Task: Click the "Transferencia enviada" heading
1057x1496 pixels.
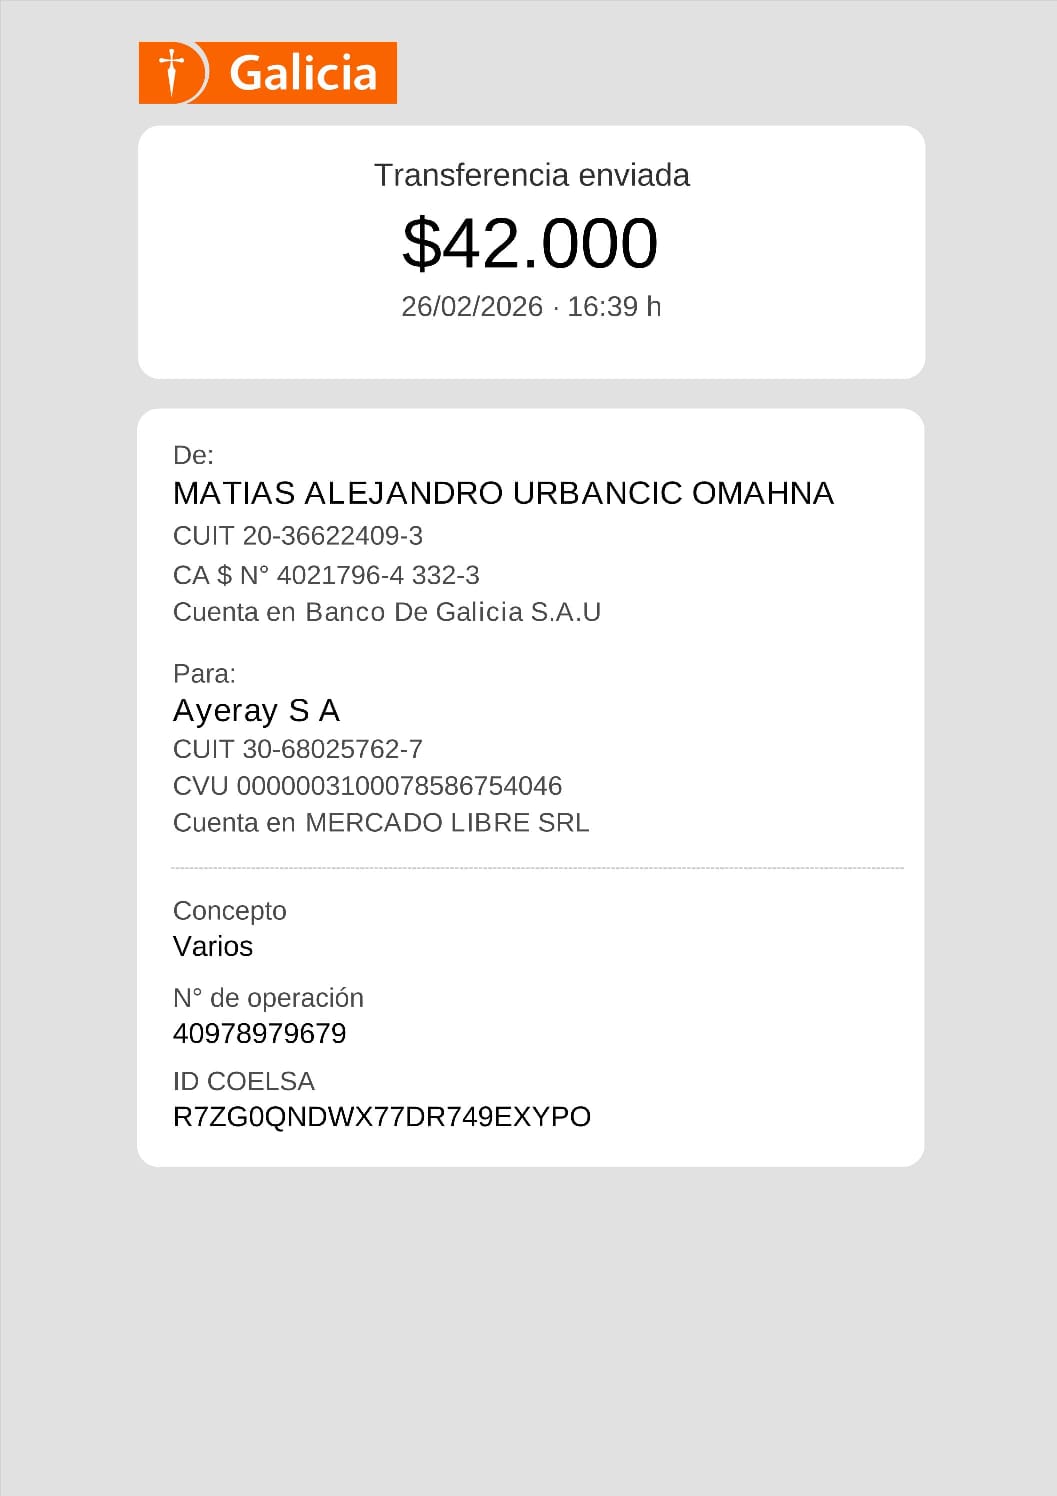Action: tap(531, 175)
